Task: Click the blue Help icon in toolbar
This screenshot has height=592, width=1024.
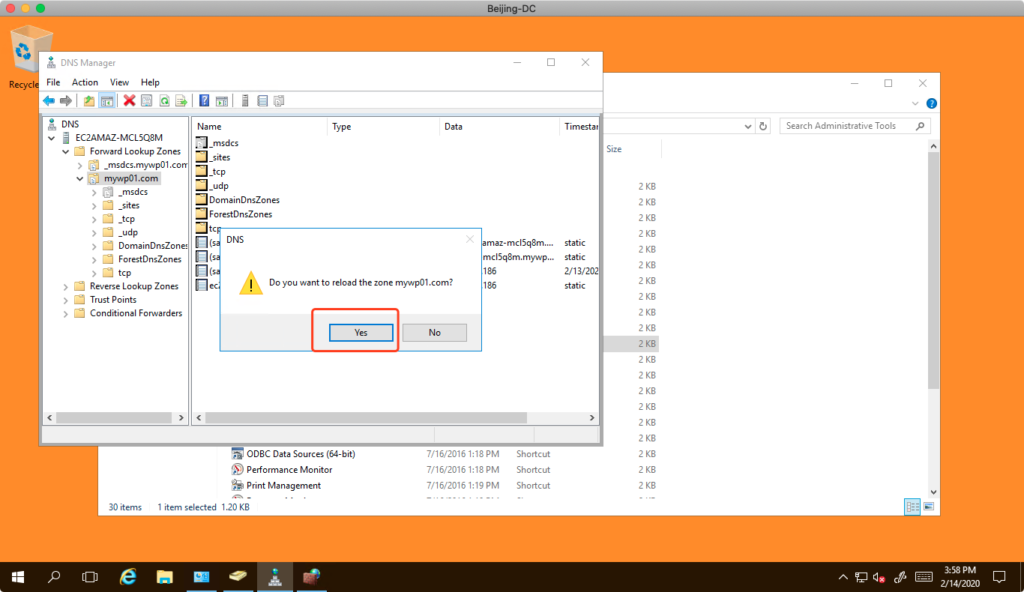Action: (x=204, y=101)
